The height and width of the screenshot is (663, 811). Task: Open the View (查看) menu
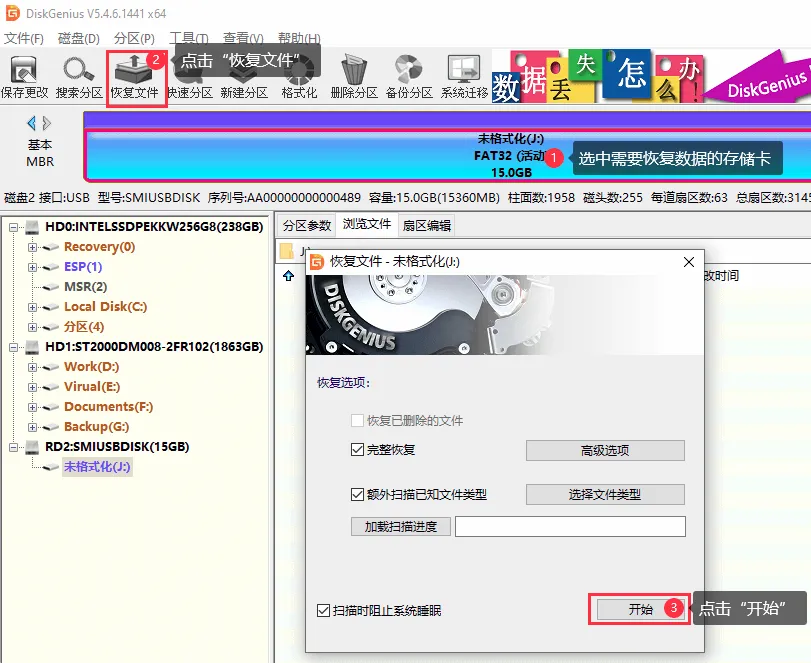(x=243, y=38)
